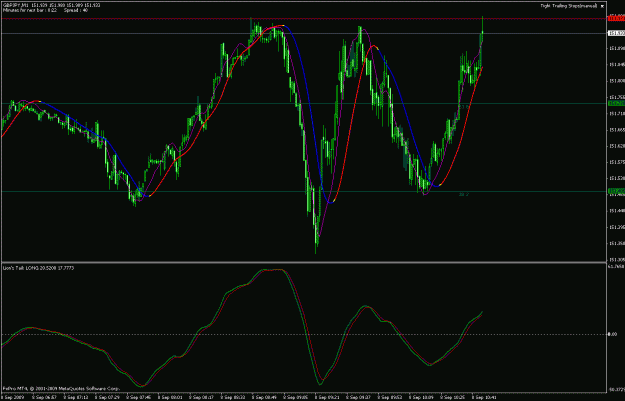
Task: Click the Lion's Tail LONG indicator label
Action: point(38,268)
